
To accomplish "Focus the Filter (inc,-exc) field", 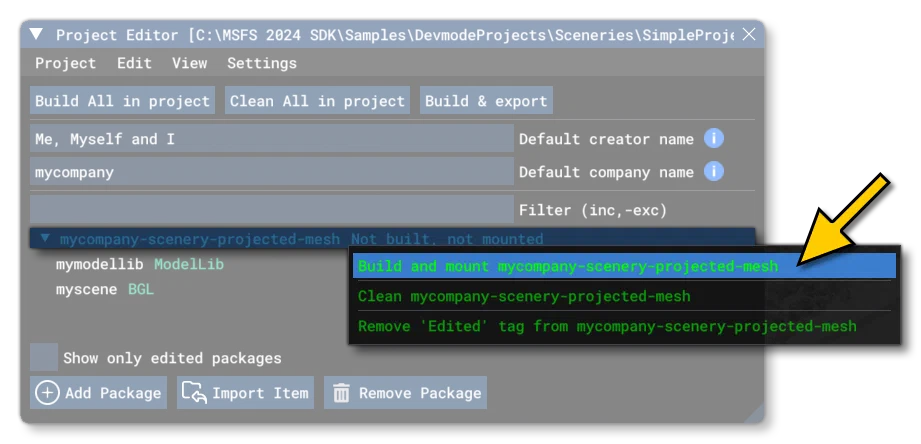I will (x=272, y=210).
